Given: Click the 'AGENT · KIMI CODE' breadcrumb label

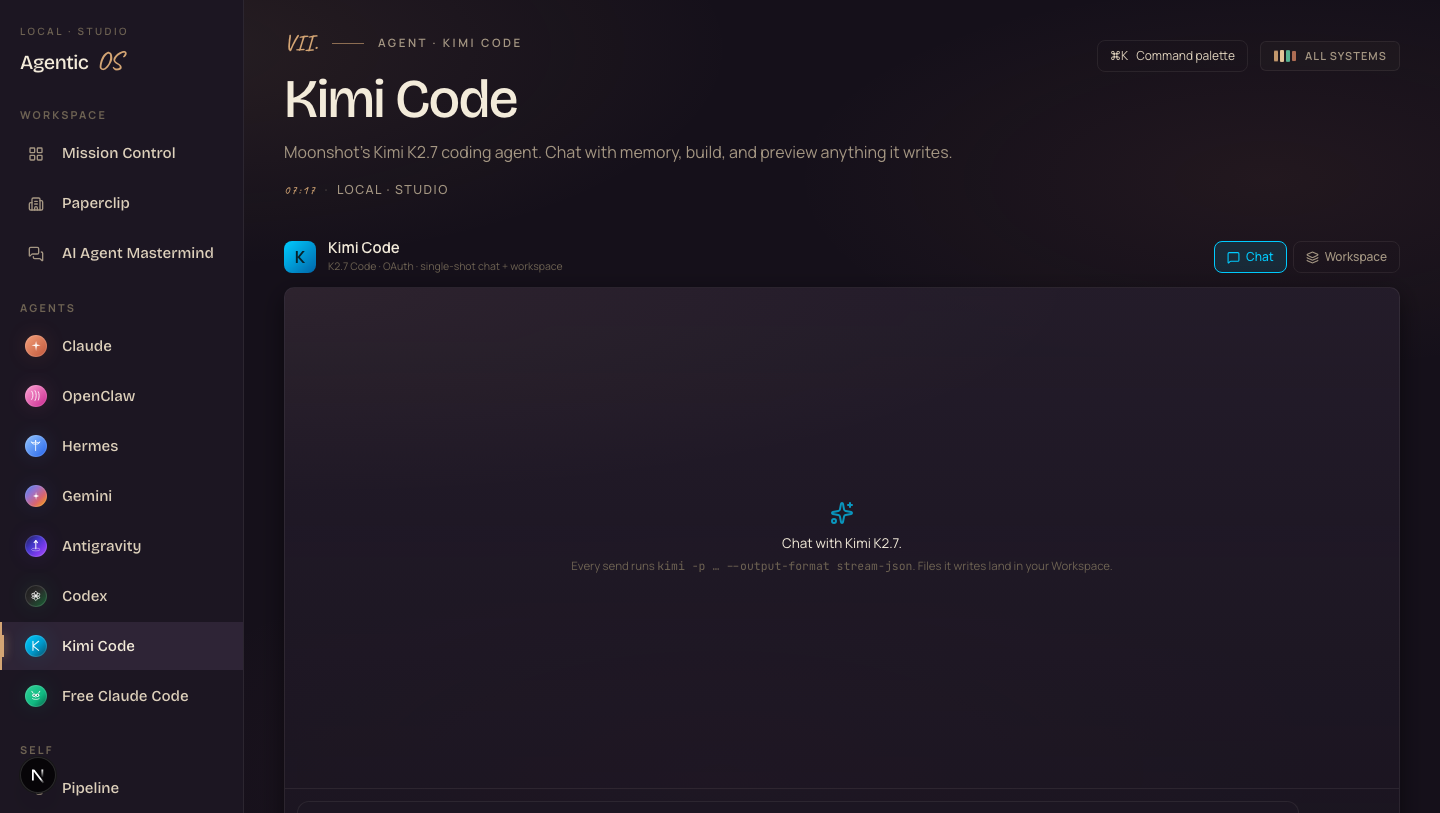Looking at the screenshot, I should tap(450, 43).
